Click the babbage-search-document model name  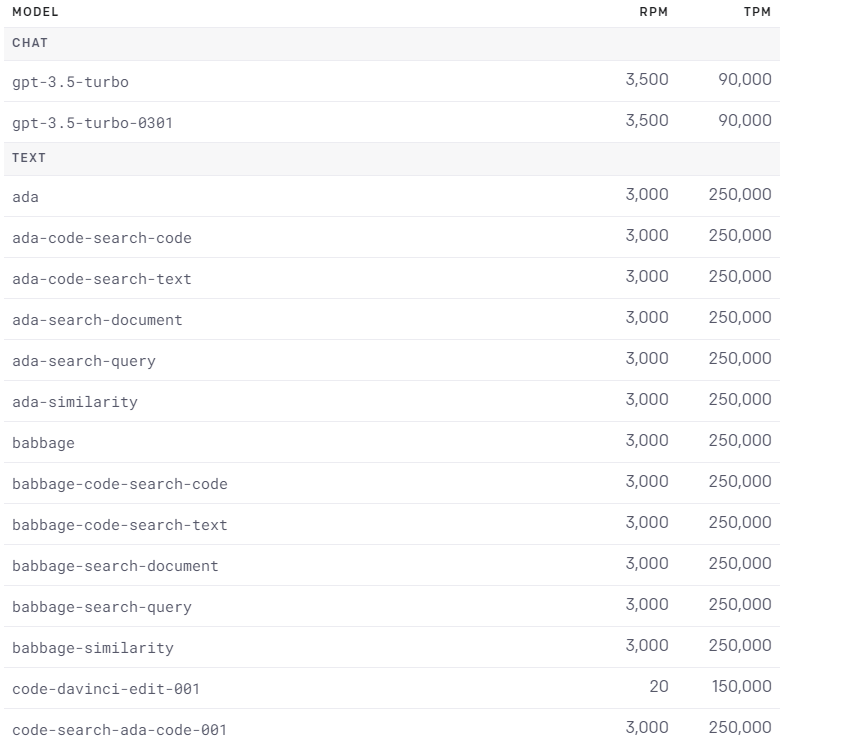pyautogui.click(x=115, y=567)
